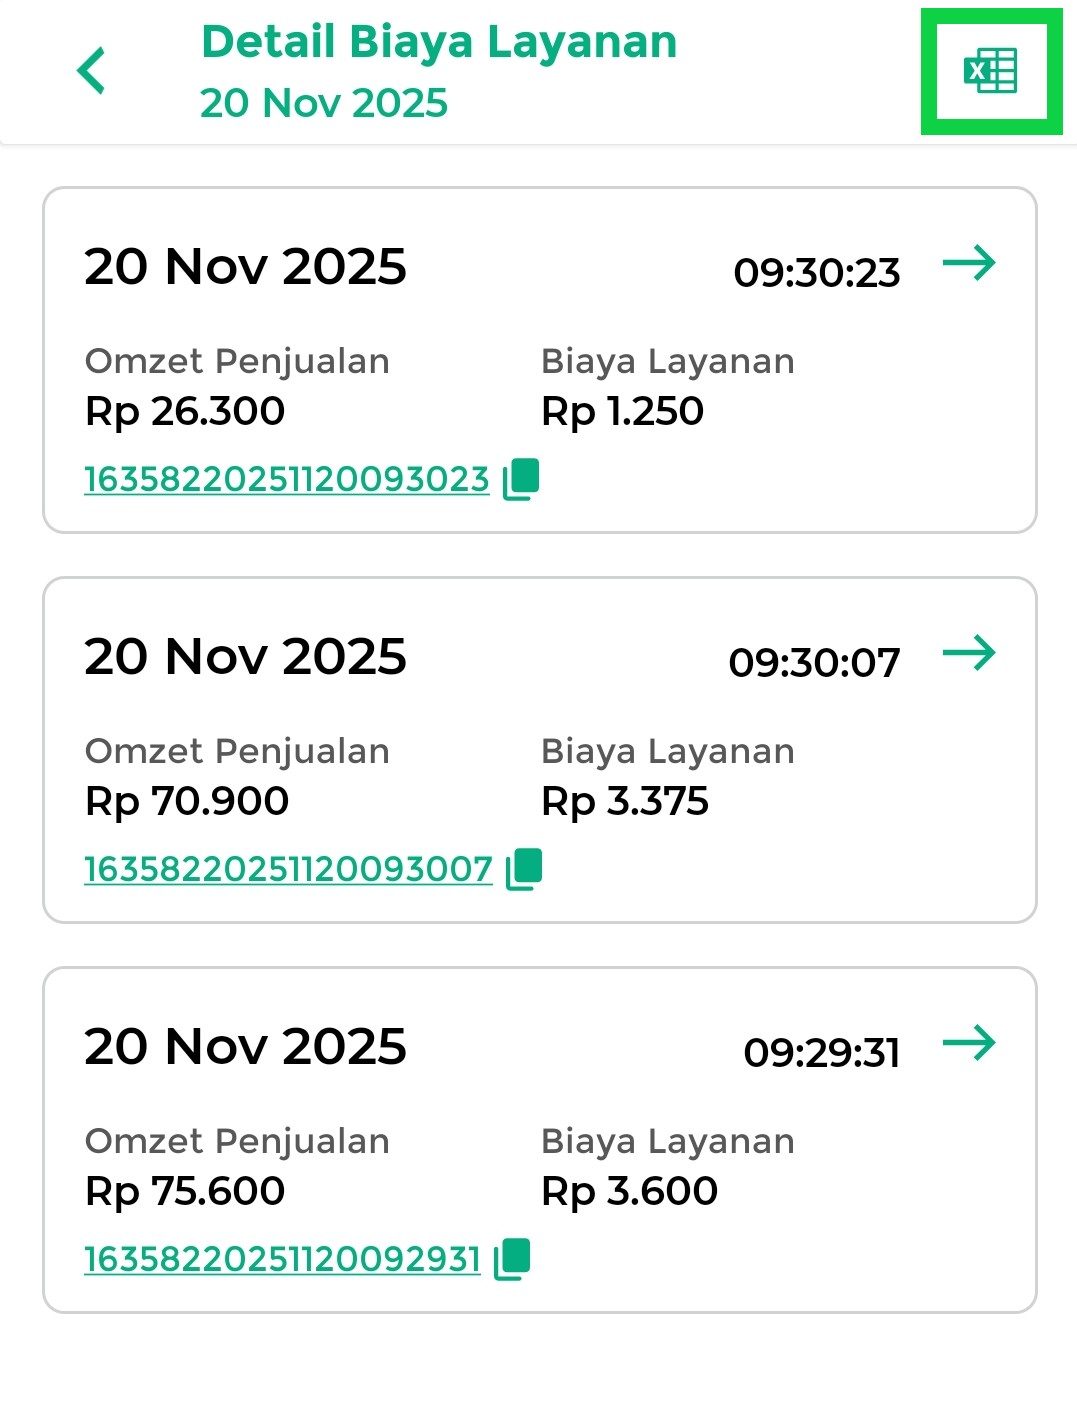Click the header date 20 Nov 2025

(x=324, y=103)
